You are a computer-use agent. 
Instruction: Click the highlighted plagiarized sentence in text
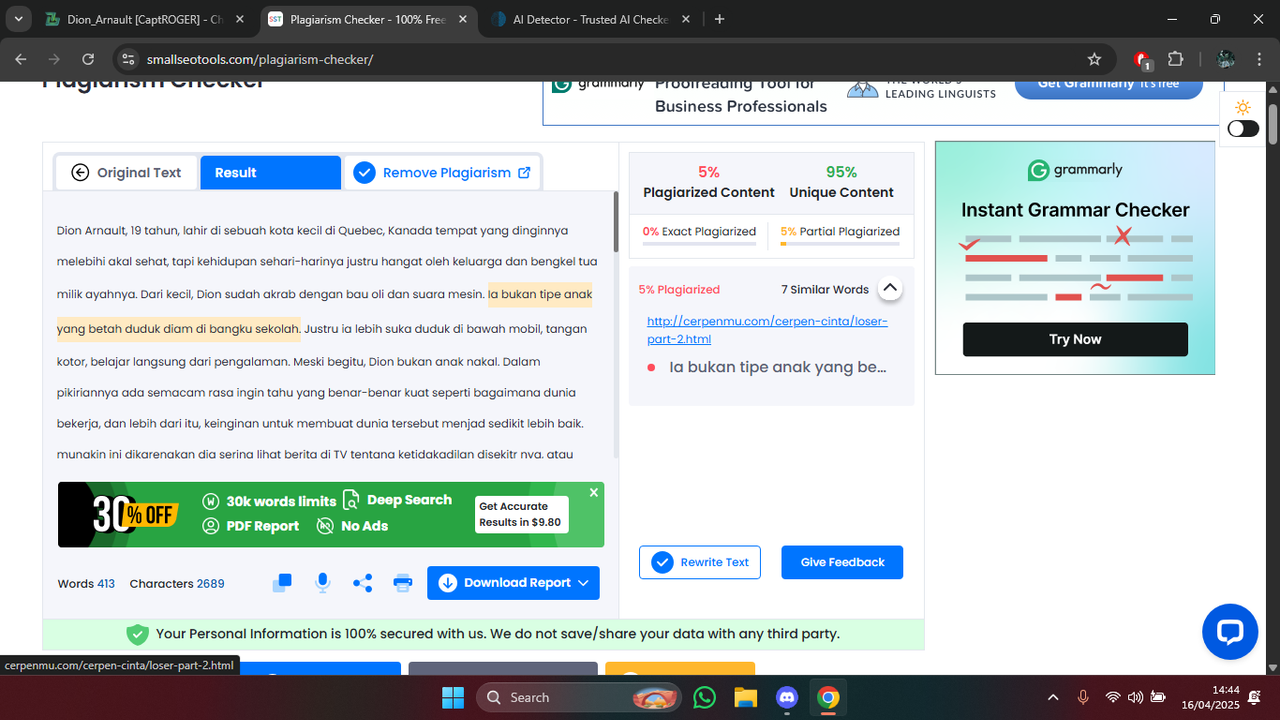point(325,311)
